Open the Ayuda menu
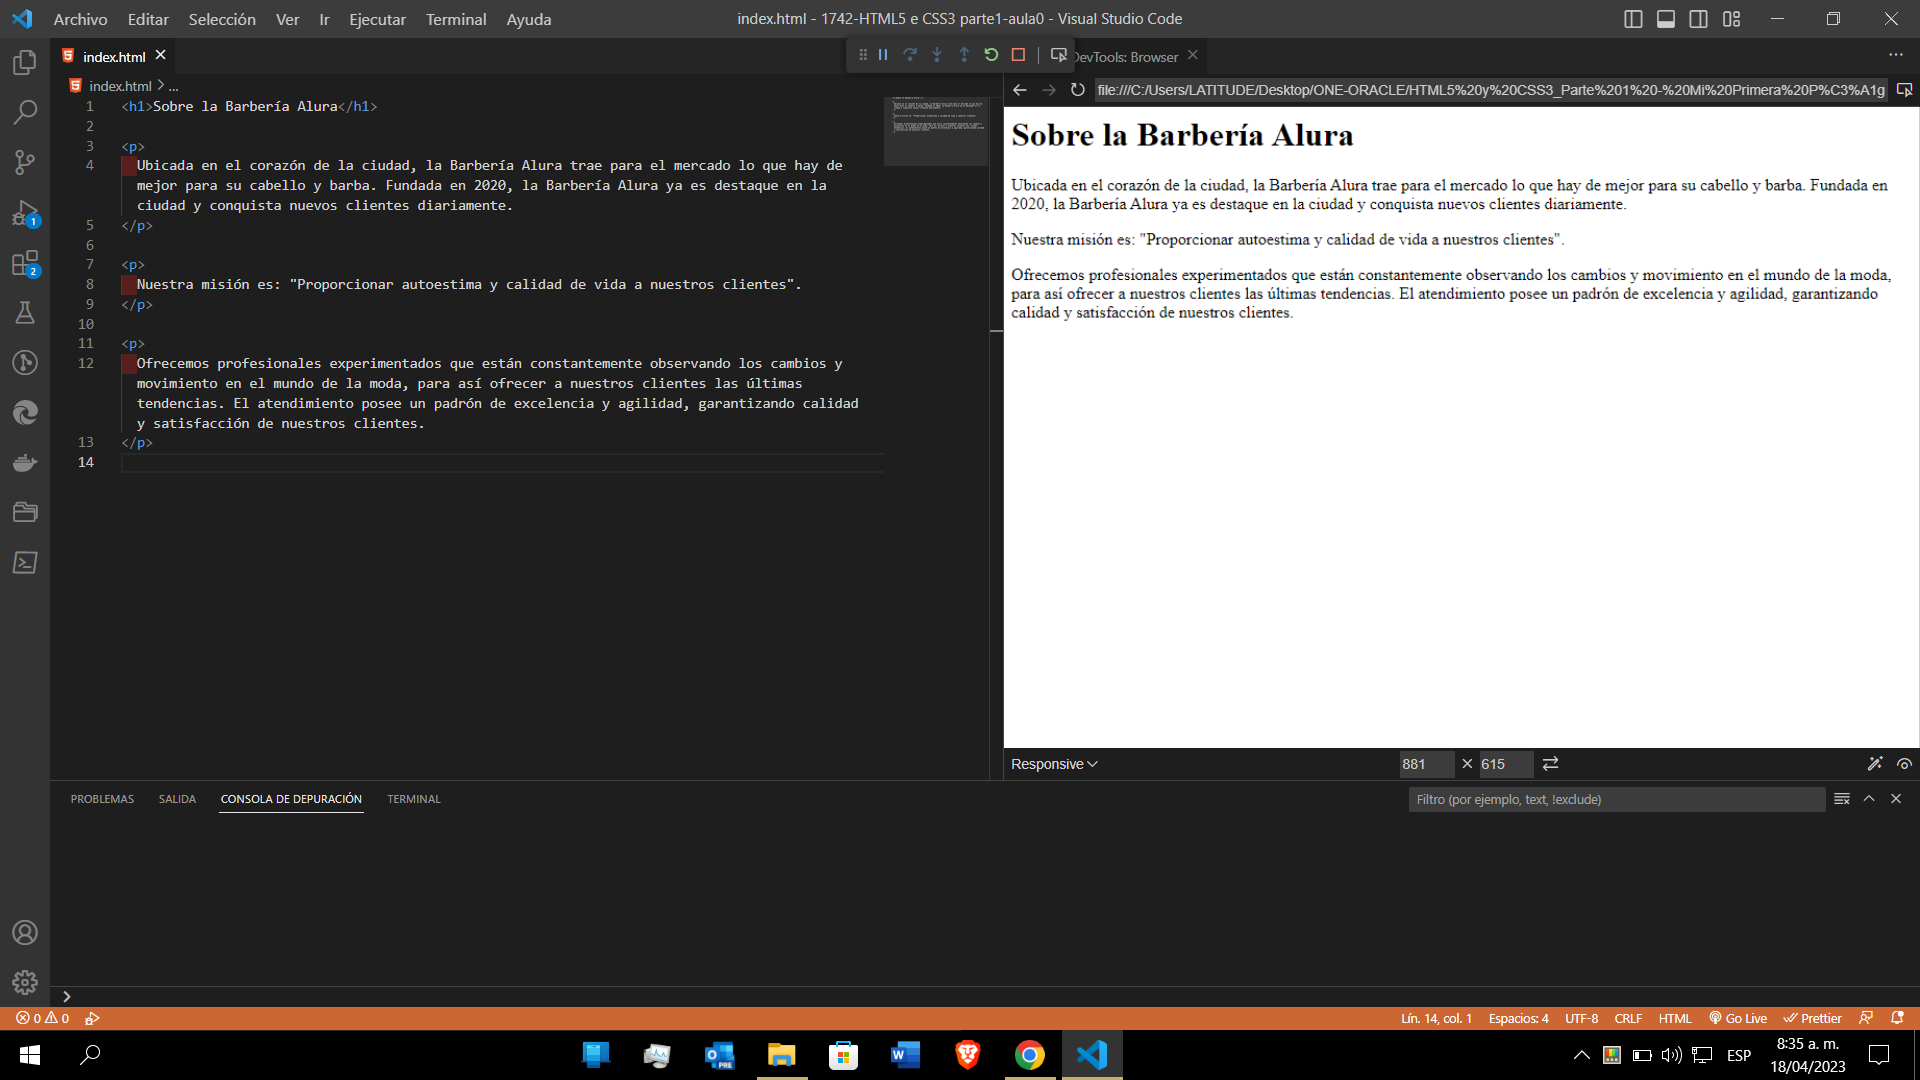This screenshot has height=1080, width=1920. [529, 19]
